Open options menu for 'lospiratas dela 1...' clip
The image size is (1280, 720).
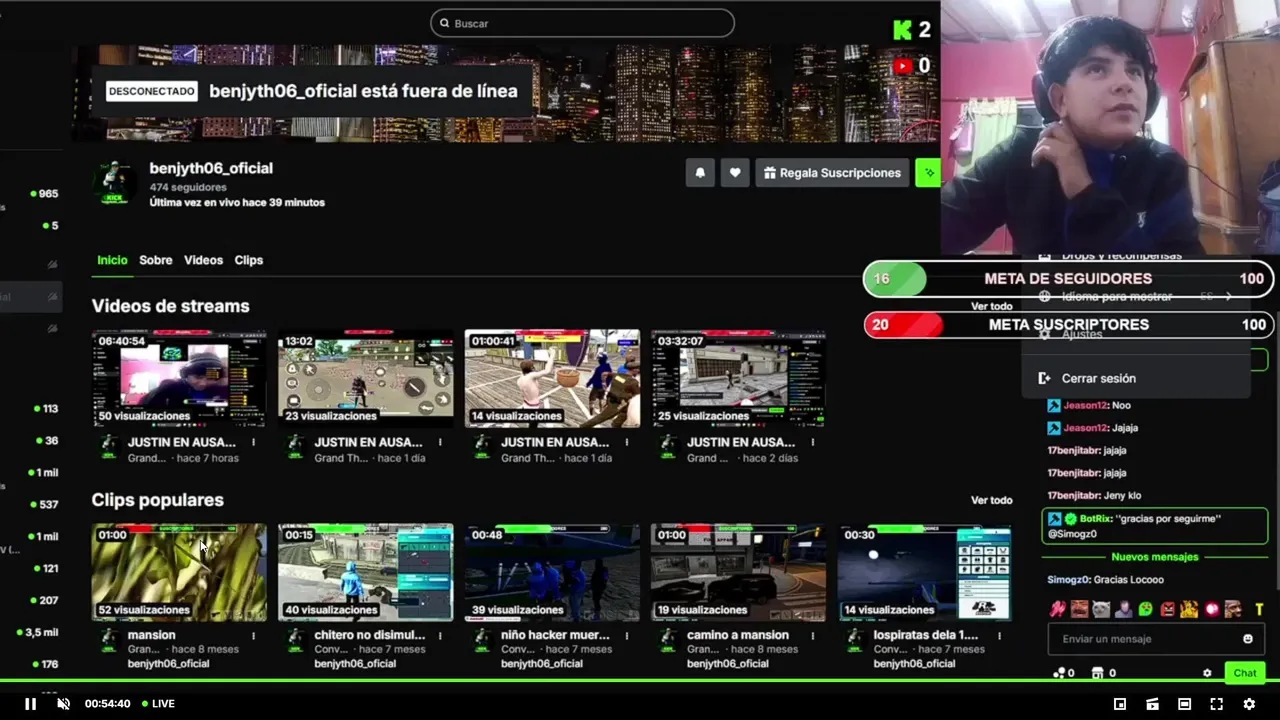[x=999, y=635]
